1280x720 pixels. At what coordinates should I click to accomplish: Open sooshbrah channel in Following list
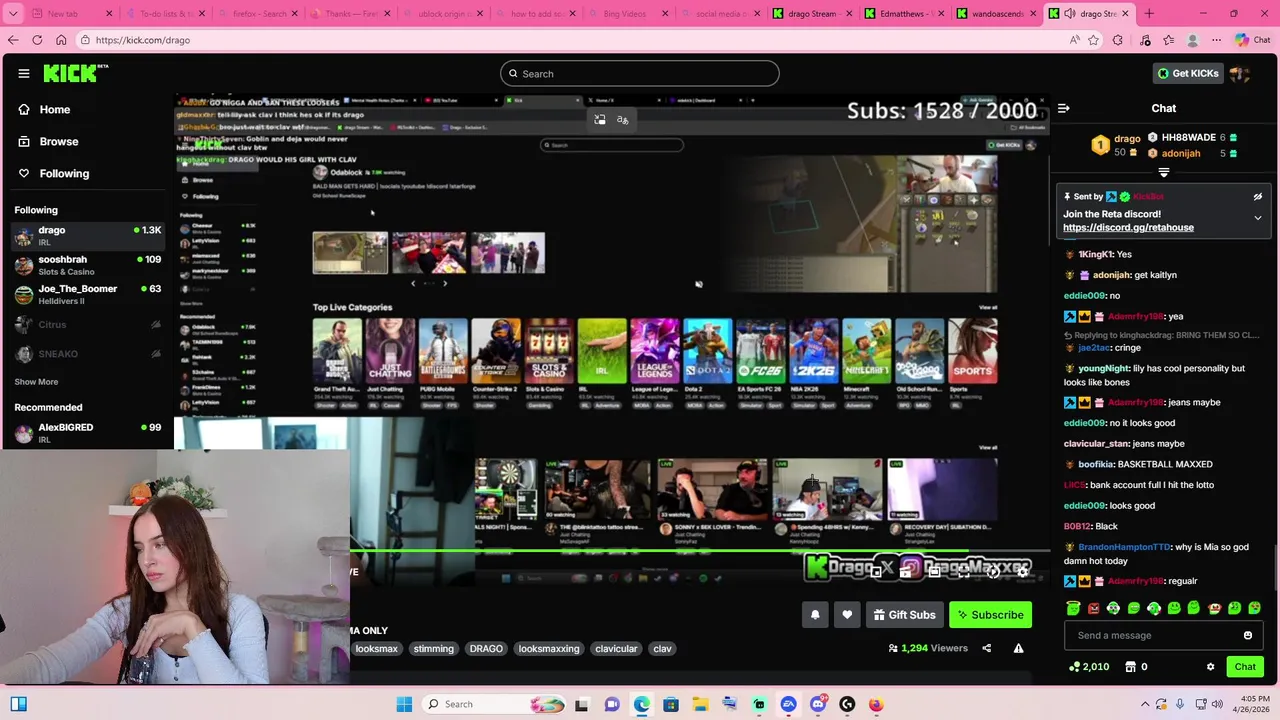click(x=88, y=265)
